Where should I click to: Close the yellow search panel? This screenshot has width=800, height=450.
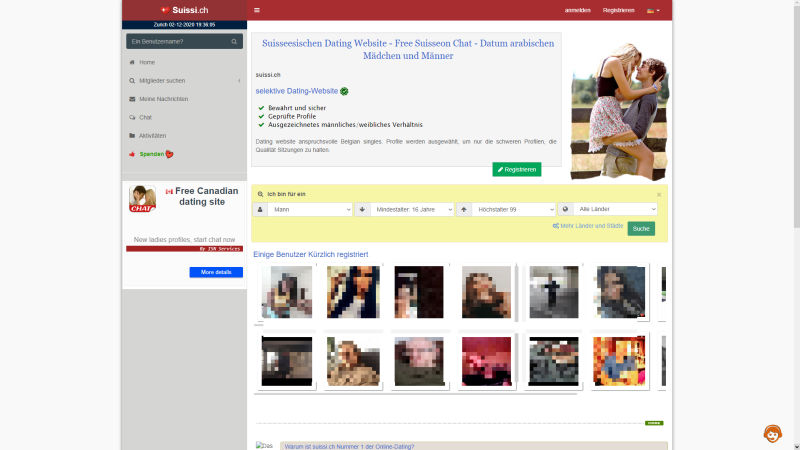[x=659, y=195]
